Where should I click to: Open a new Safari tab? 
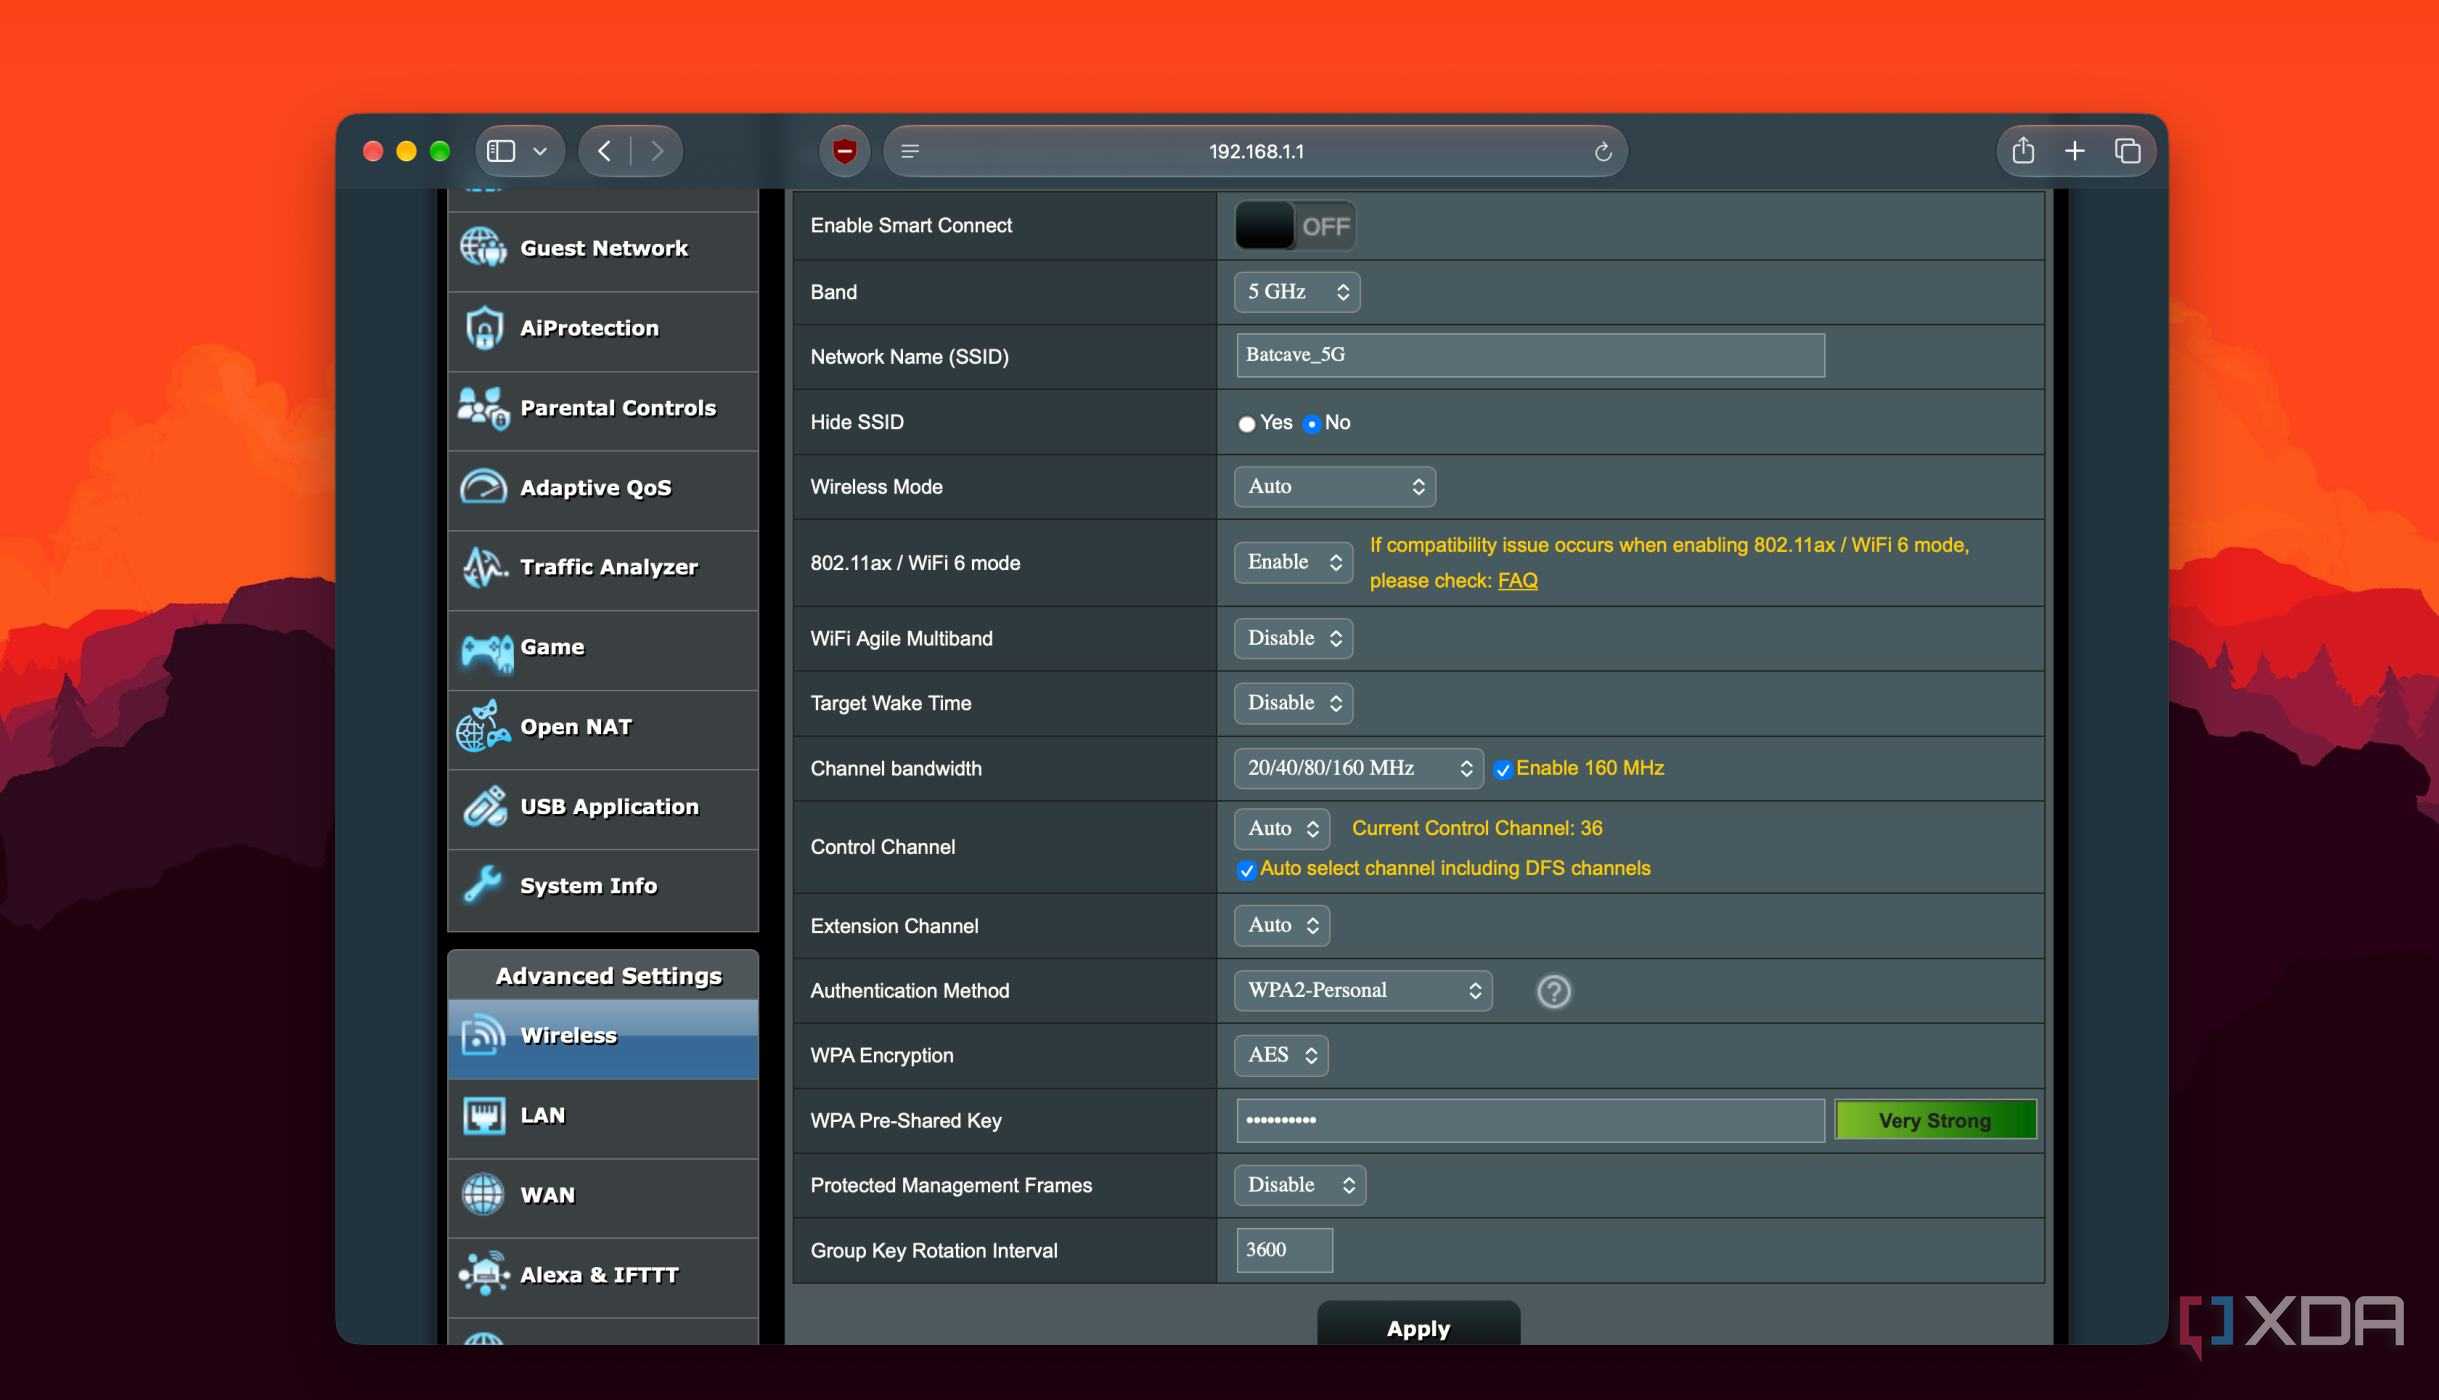(x=2075, y=150)
